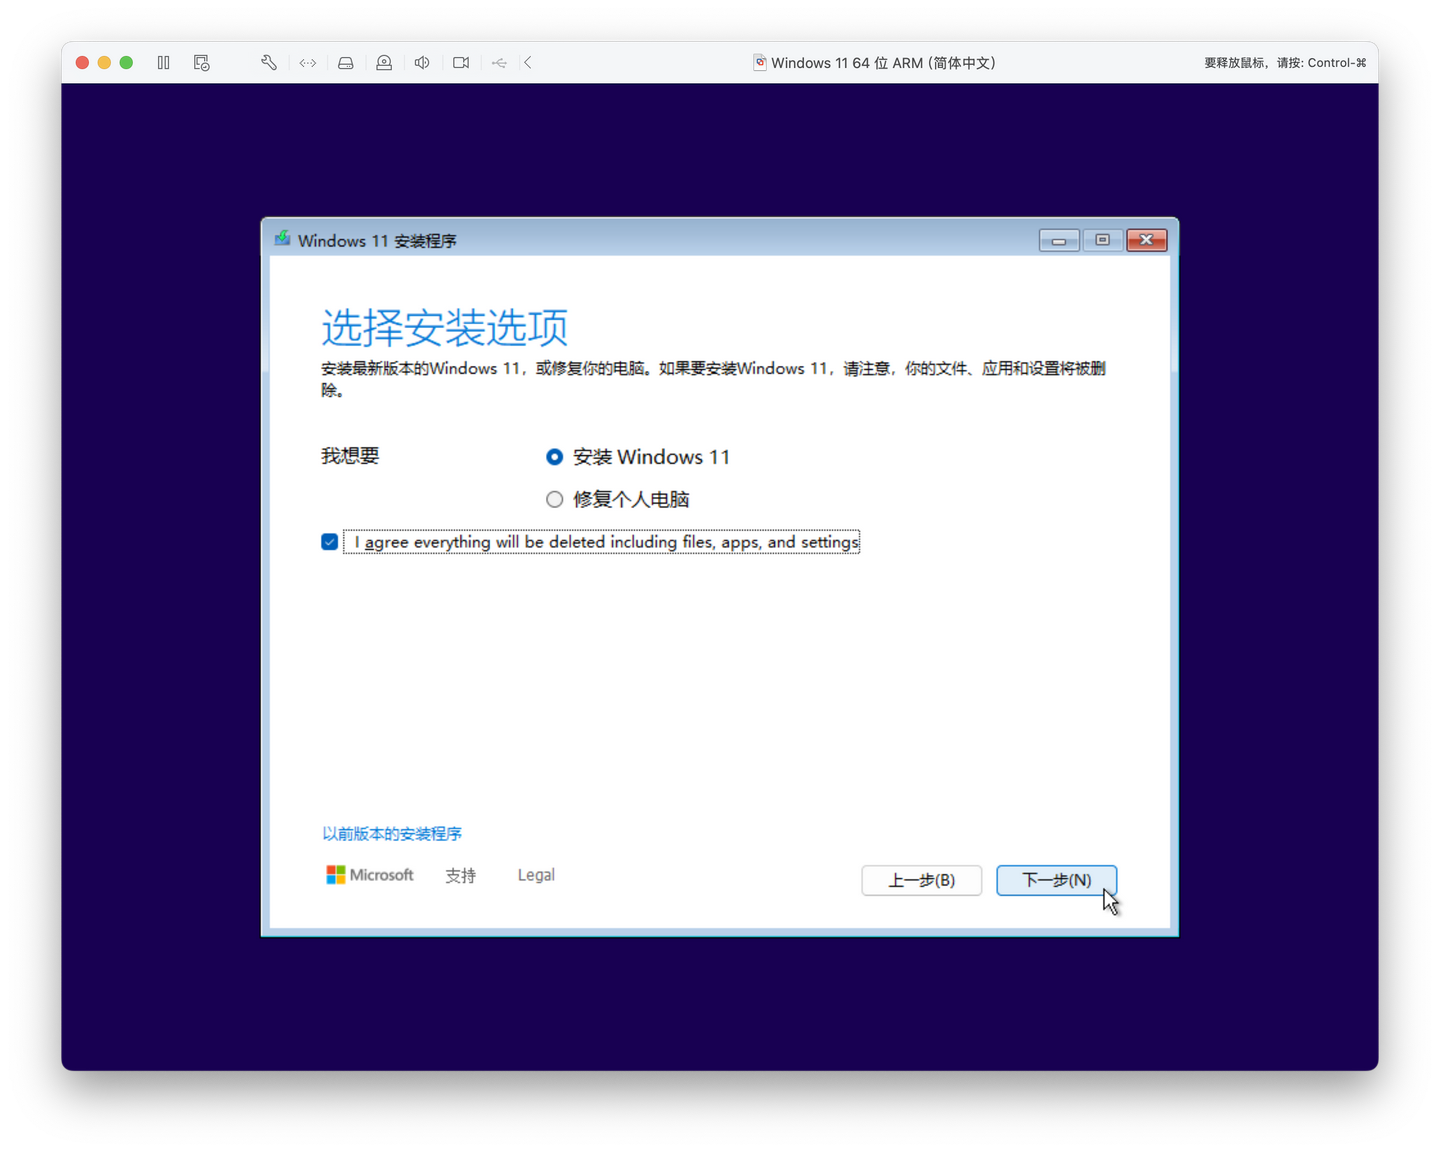Minimize the Windows 11 setup dialog
The image size is (1440, 1152).
coord(1059,240)
